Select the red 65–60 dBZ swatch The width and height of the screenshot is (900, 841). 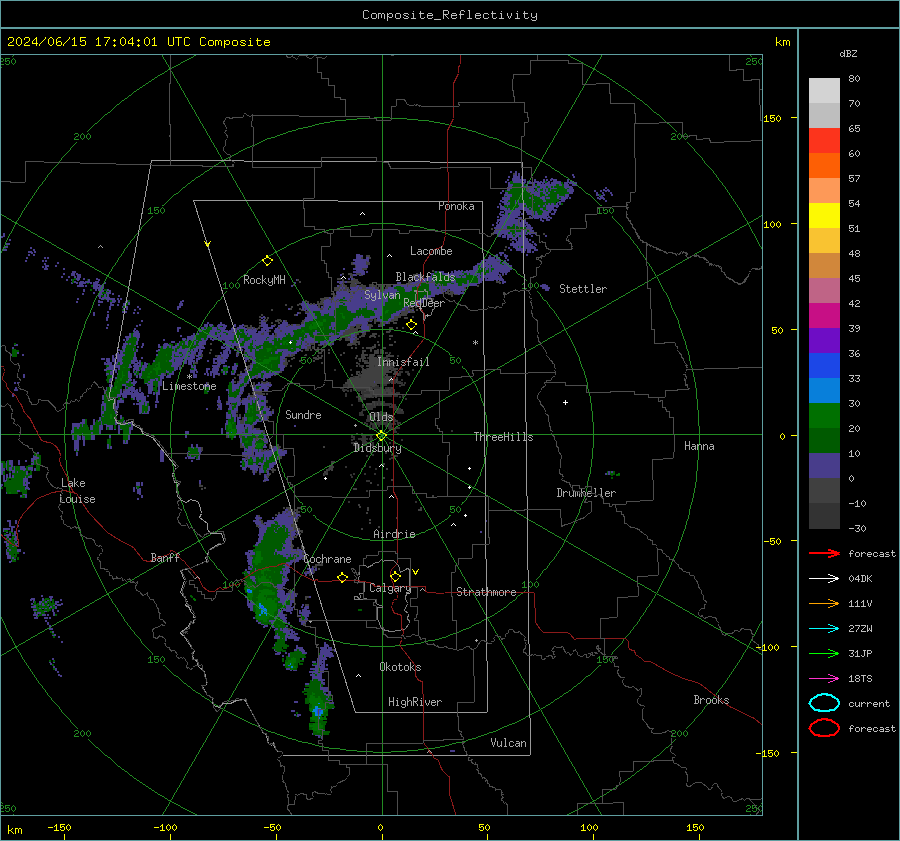pos(824,141)
